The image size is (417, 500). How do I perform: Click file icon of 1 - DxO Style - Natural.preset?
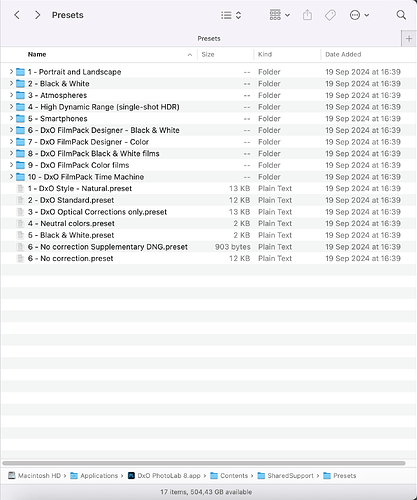[x=20, y=188]
